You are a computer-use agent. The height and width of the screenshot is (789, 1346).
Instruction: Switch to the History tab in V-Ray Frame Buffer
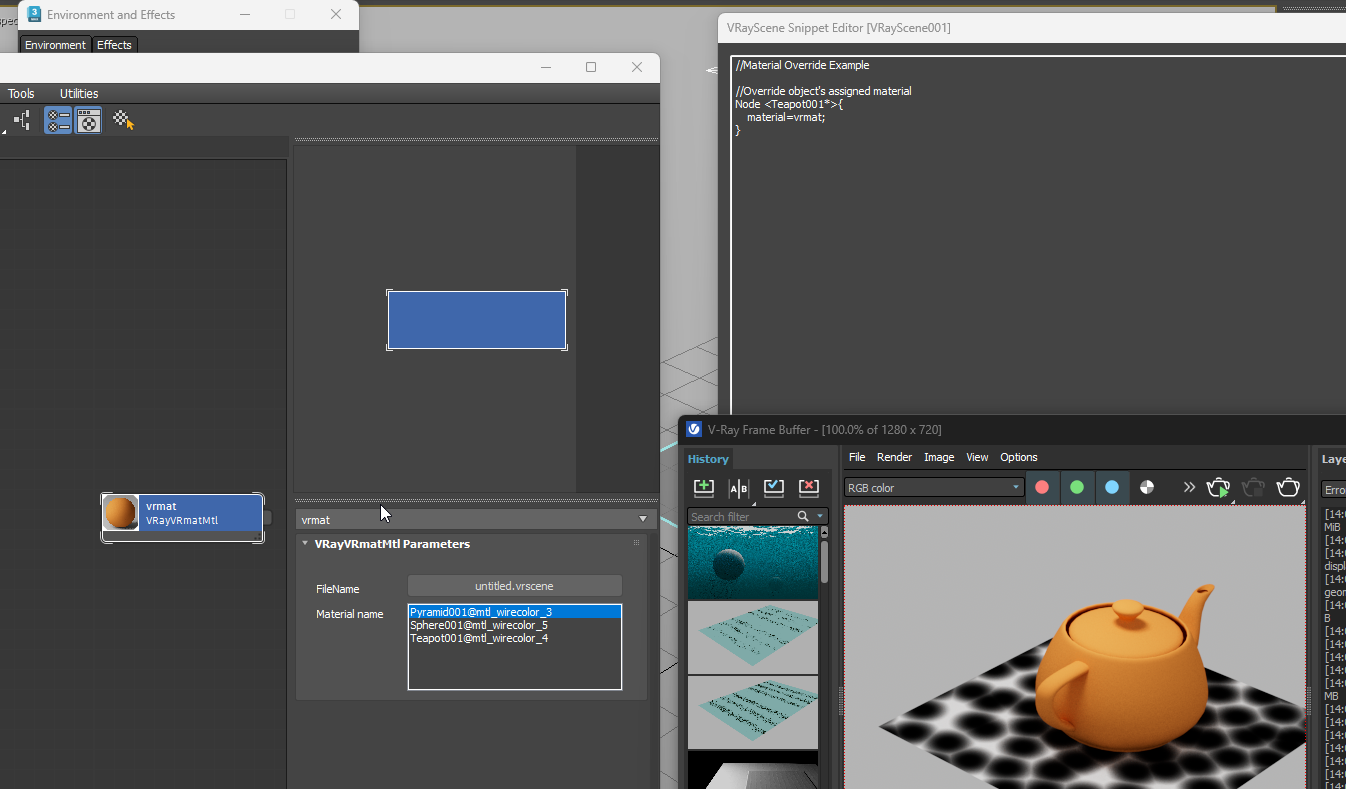pyautogui.click(x=708, y=459)
